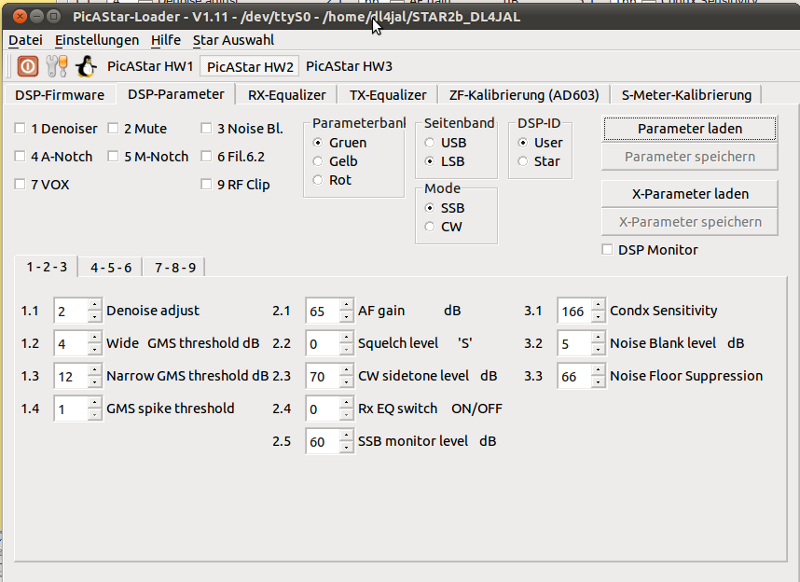800x582 pixels.
Task: Open the Einstellungen menu
Action: tap(97, 40)
